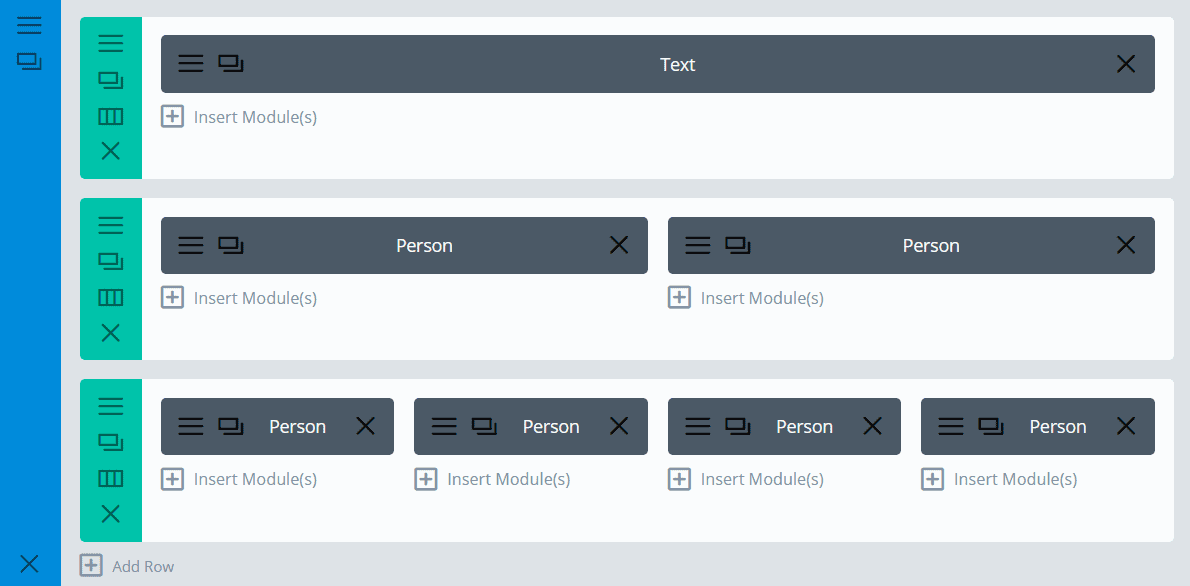Duplicate the four-column Person row
Viewport: 1190px width, 586px height.
(110, 442)
